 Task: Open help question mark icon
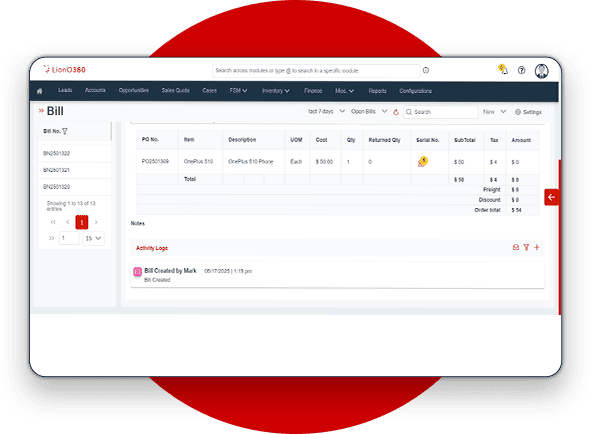pyautogui.click(x=521, y=70)
